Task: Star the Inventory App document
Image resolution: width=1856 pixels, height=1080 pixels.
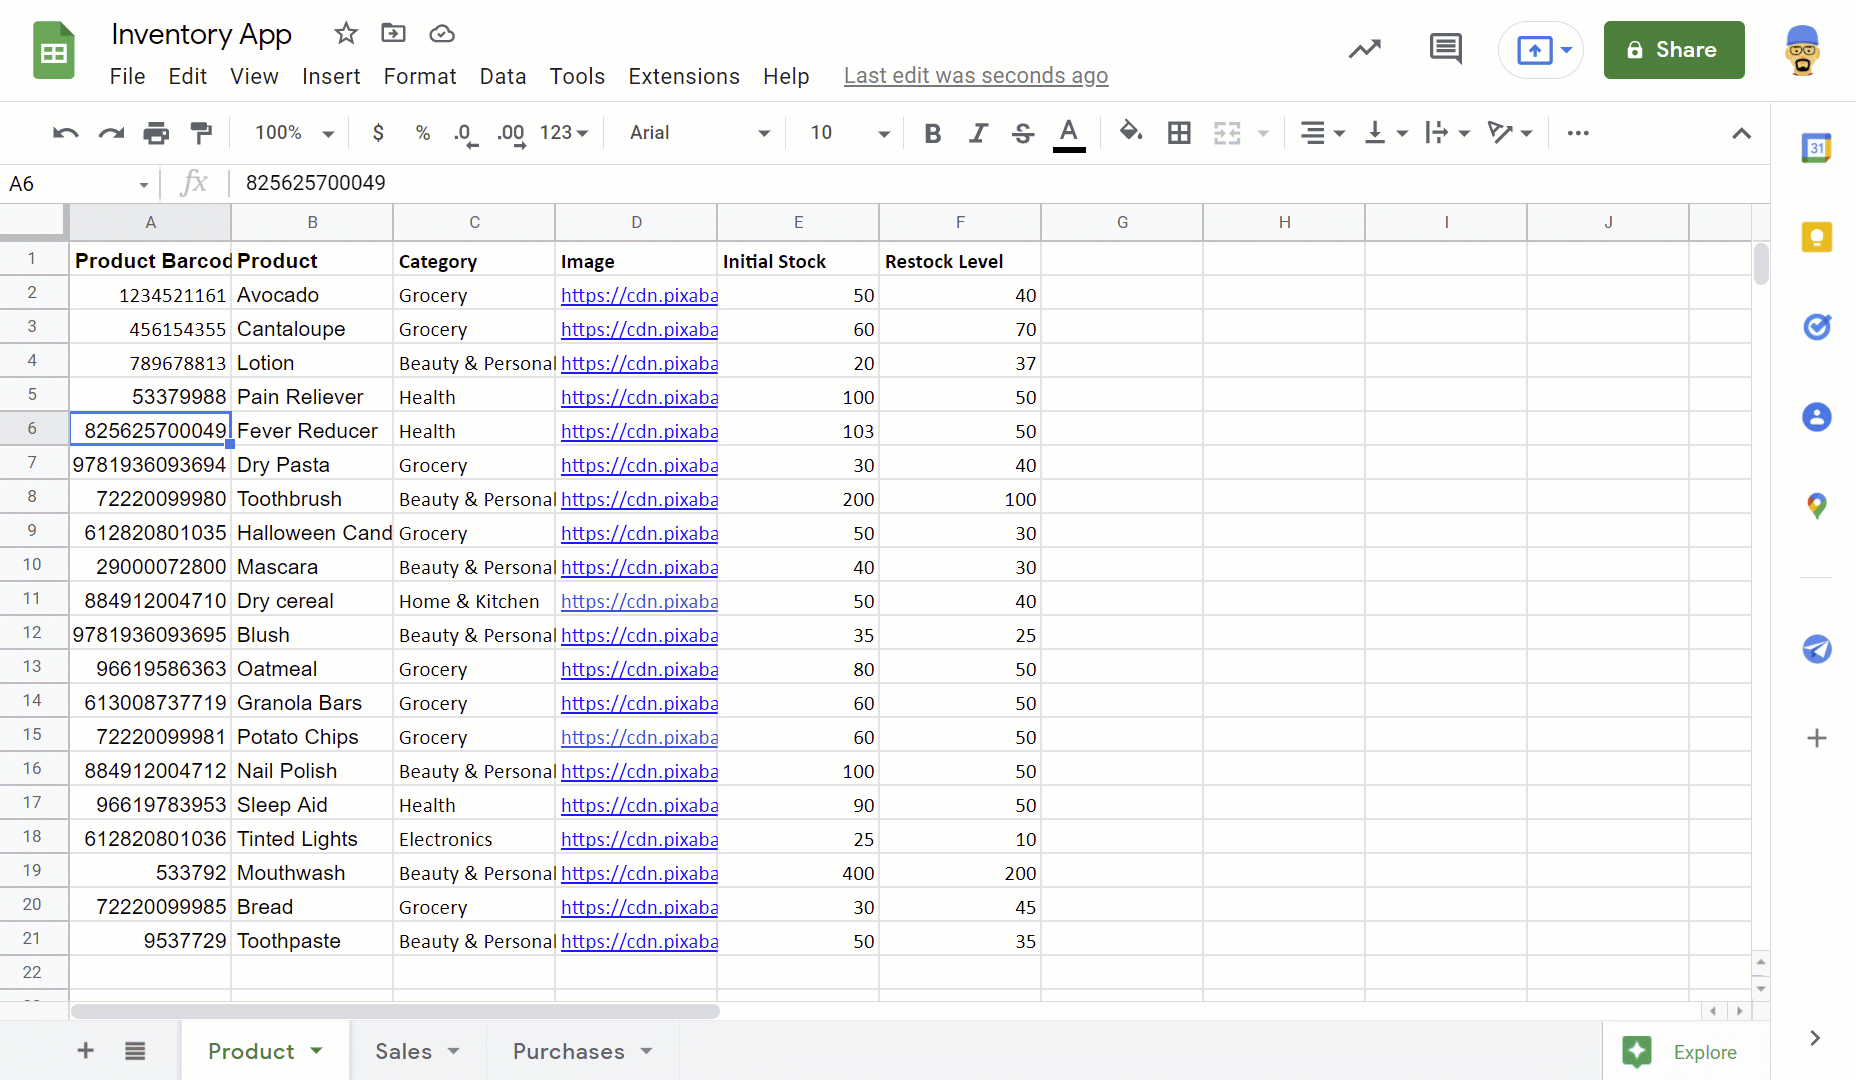Action: click(x=346, y=33)
